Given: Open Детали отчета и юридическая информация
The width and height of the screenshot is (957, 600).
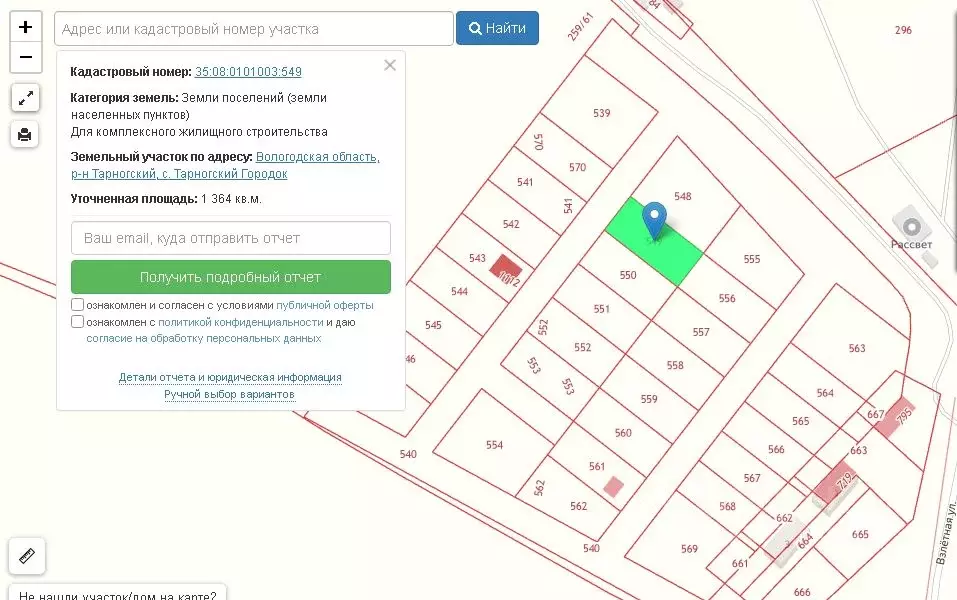Looking at the screenshot, I should click(230, 377).
